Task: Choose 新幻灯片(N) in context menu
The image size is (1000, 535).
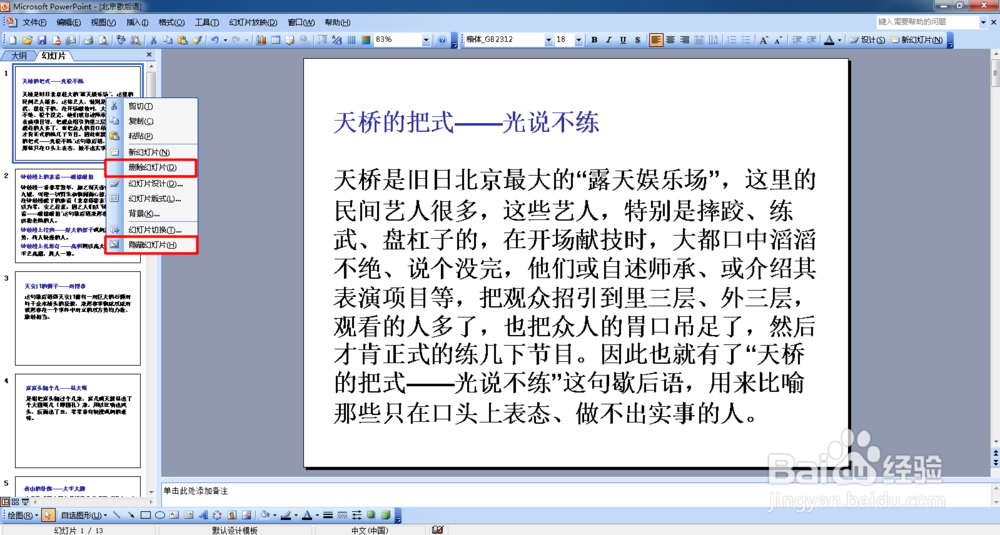Action: (151, 152)
